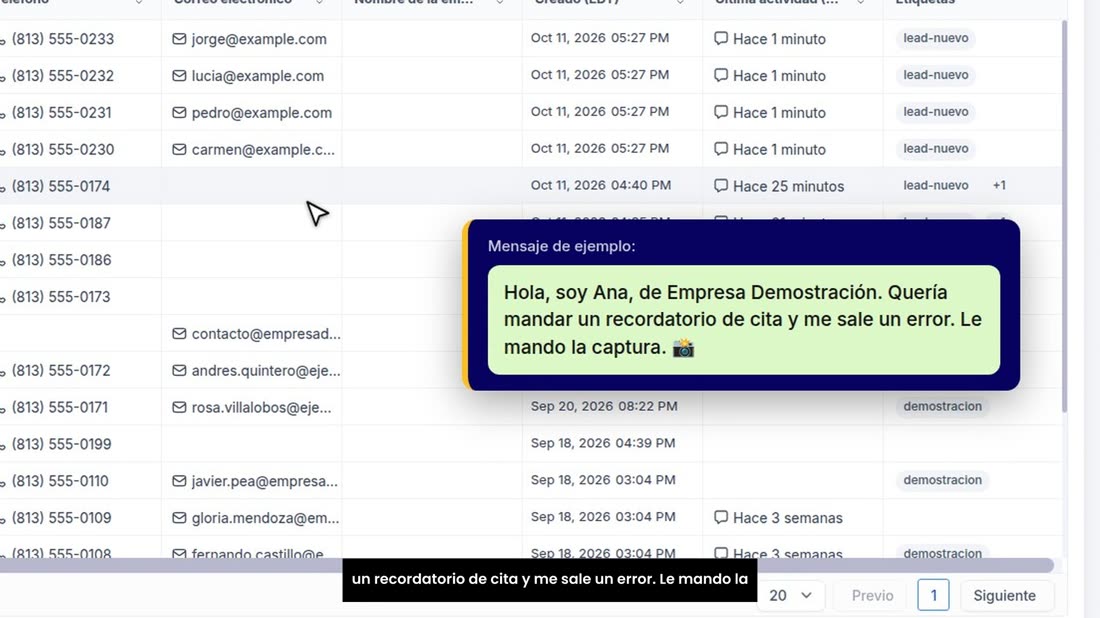Click the envelope icon beside jorge@example.com
1100x618 pixels.
click(179, 39)
